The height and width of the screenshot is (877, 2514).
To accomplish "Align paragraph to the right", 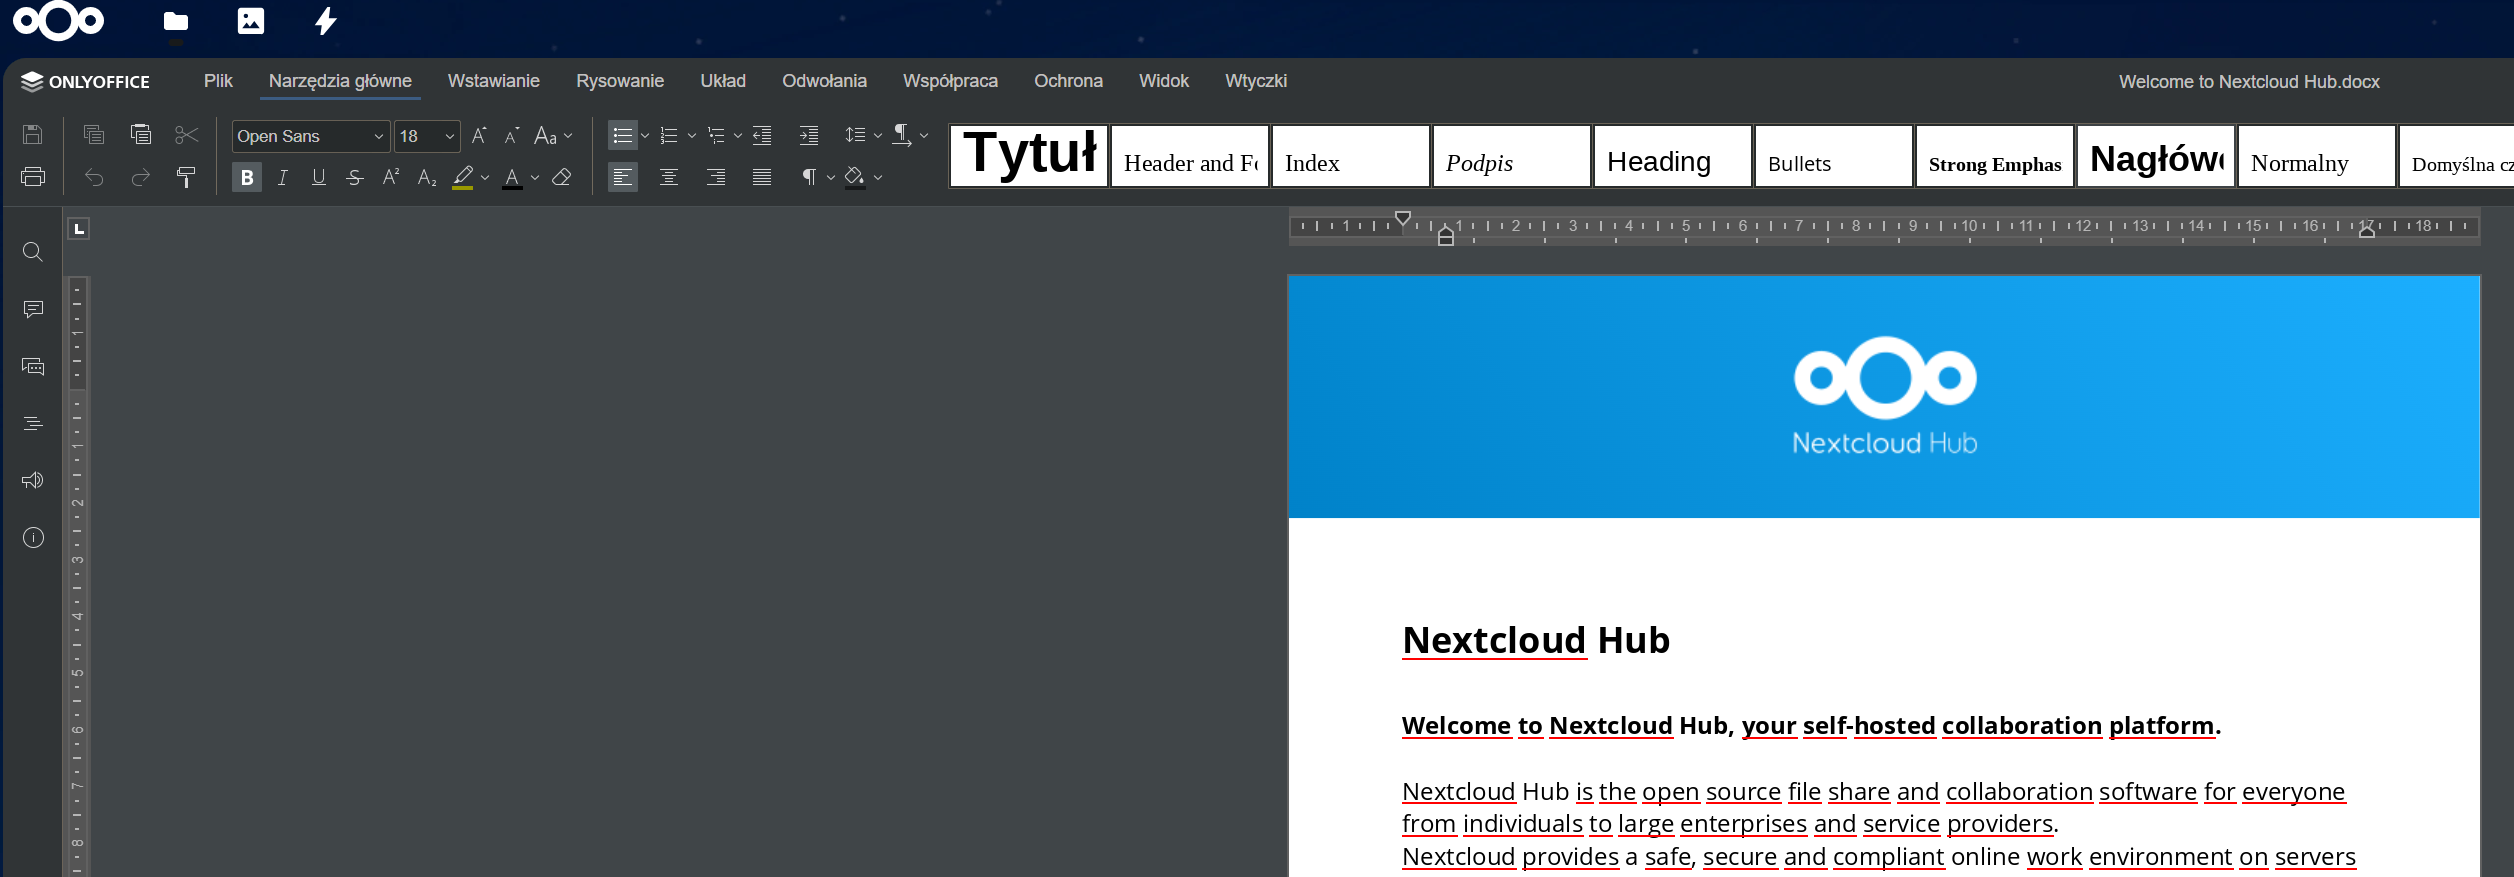I will coord(716,177).
